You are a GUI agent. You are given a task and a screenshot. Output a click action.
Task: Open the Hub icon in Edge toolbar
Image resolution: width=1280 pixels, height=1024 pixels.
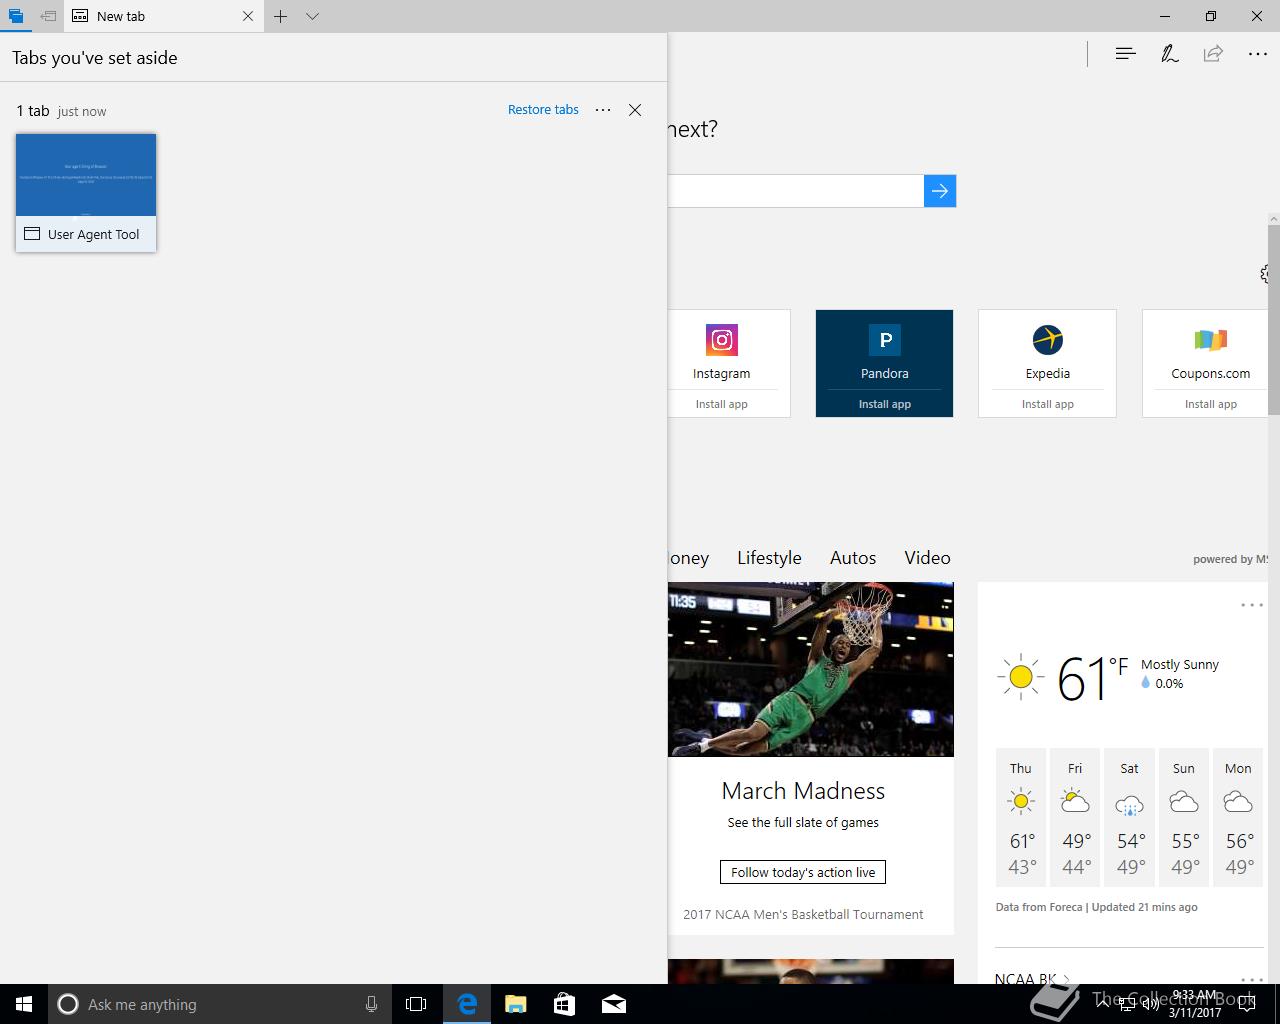pyautogui.click(x=1125, y=54)
